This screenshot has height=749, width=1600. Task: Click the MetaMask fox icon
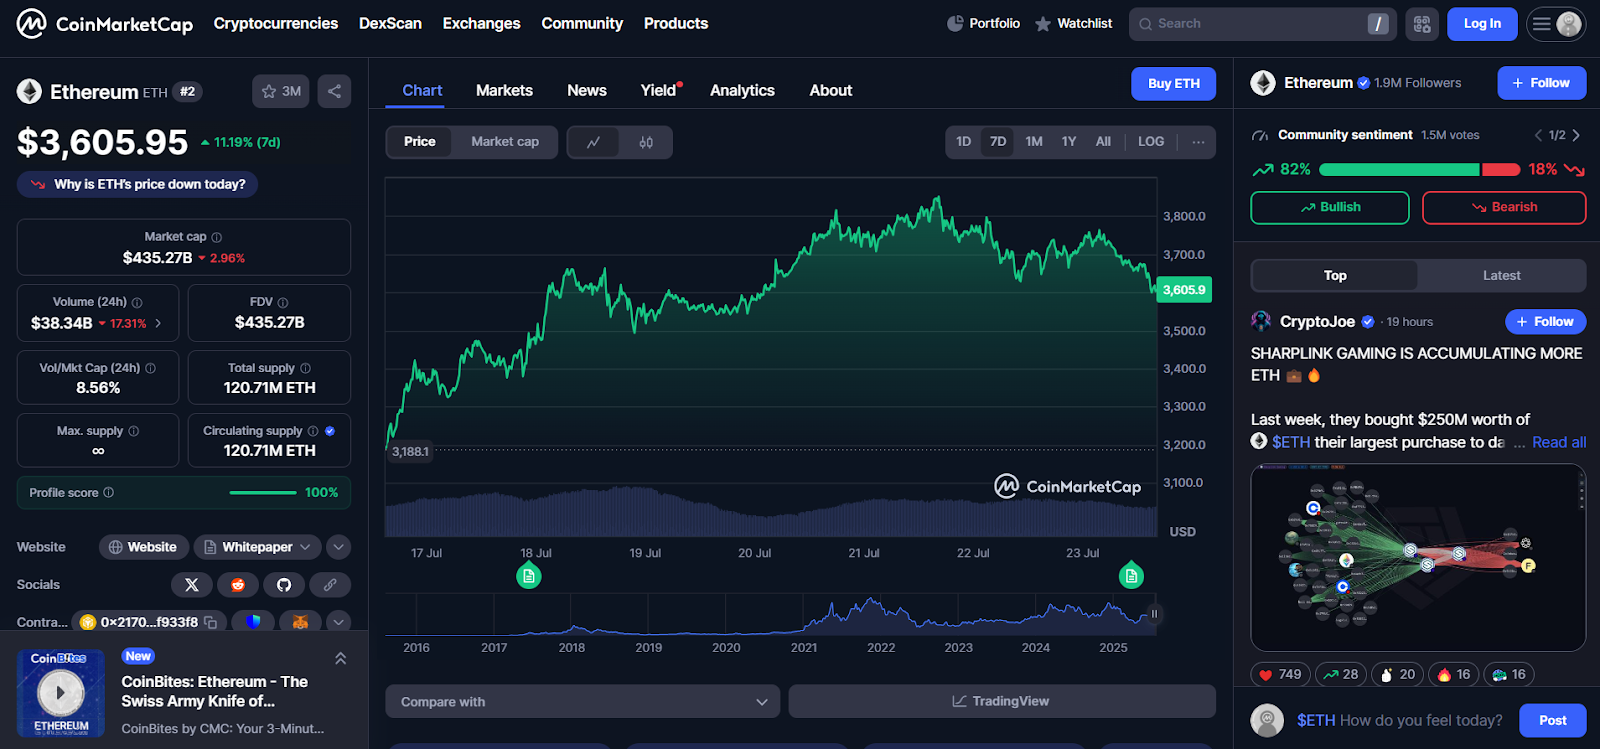(300, 622)
